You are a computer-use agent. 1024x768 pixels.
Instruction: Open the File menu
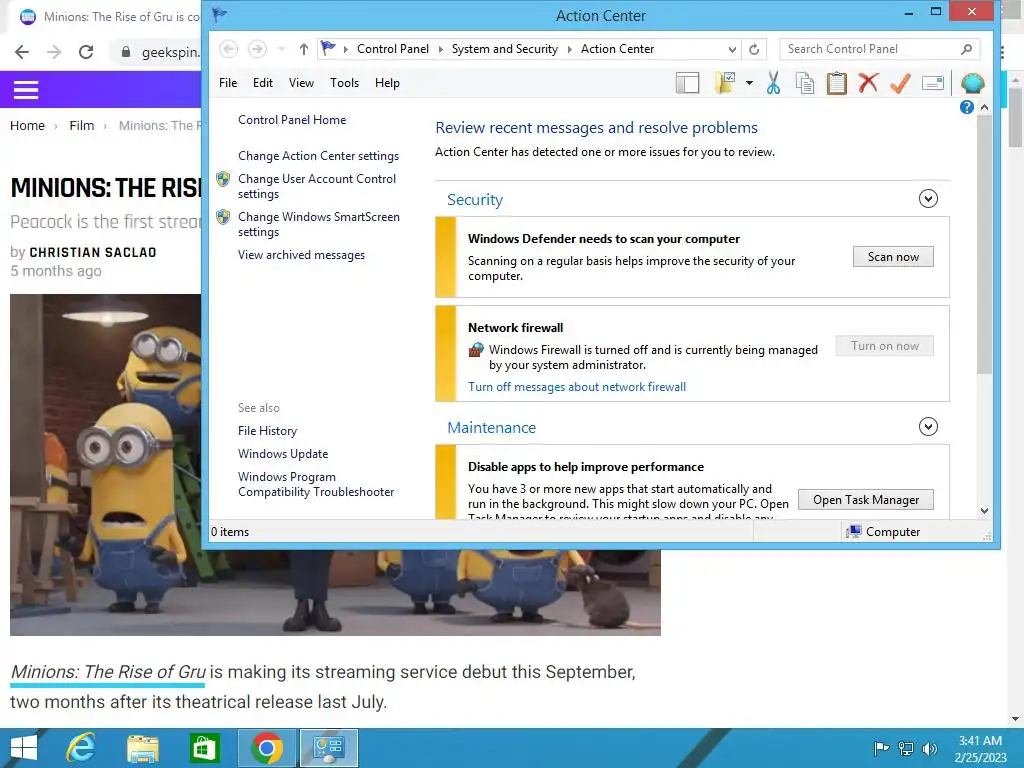(228, 83)
